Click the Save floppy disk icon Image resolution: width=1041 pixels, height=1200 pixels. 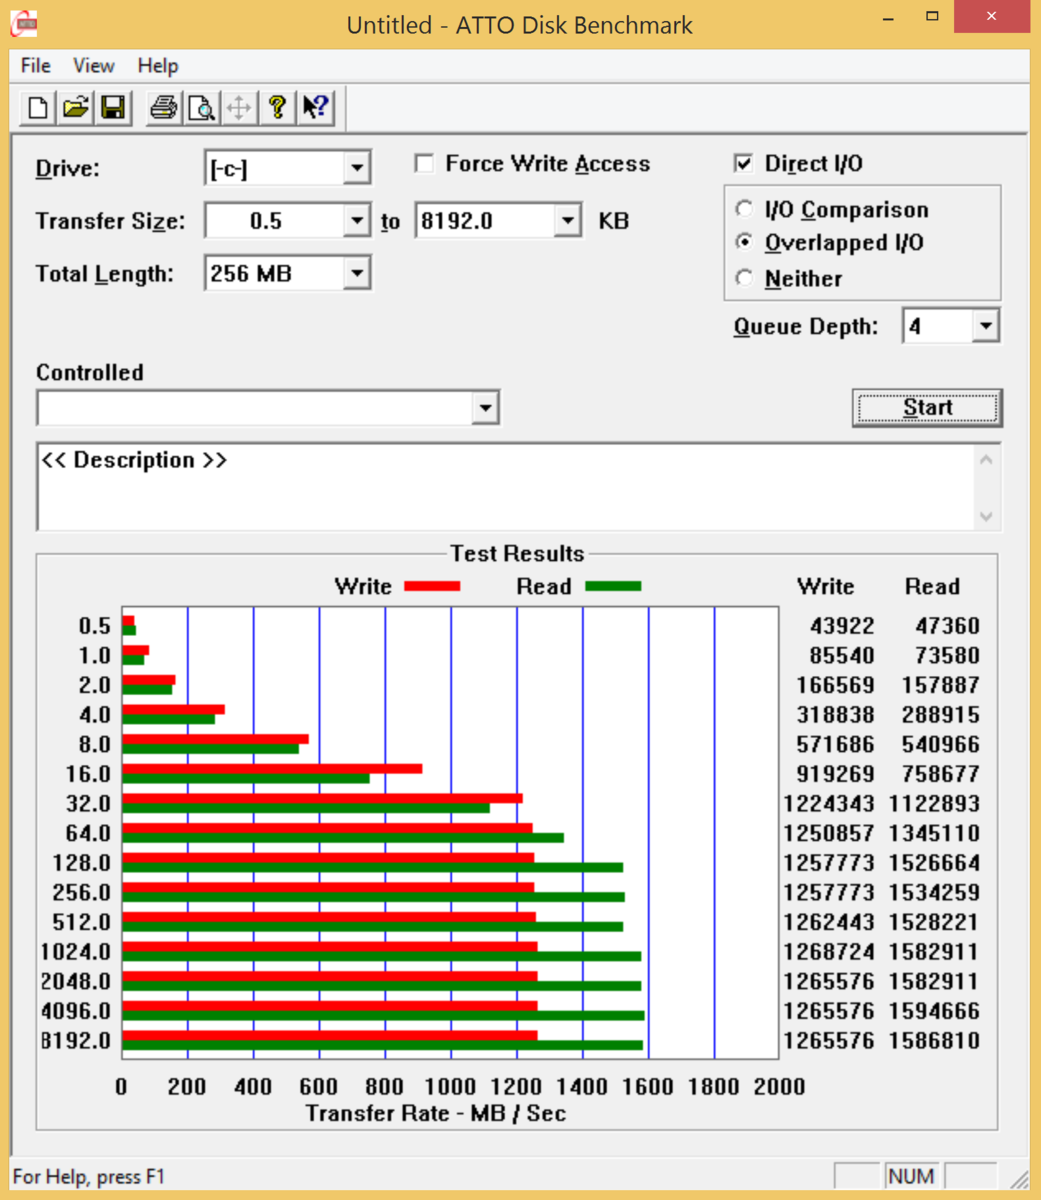click(x=113, y=107)
